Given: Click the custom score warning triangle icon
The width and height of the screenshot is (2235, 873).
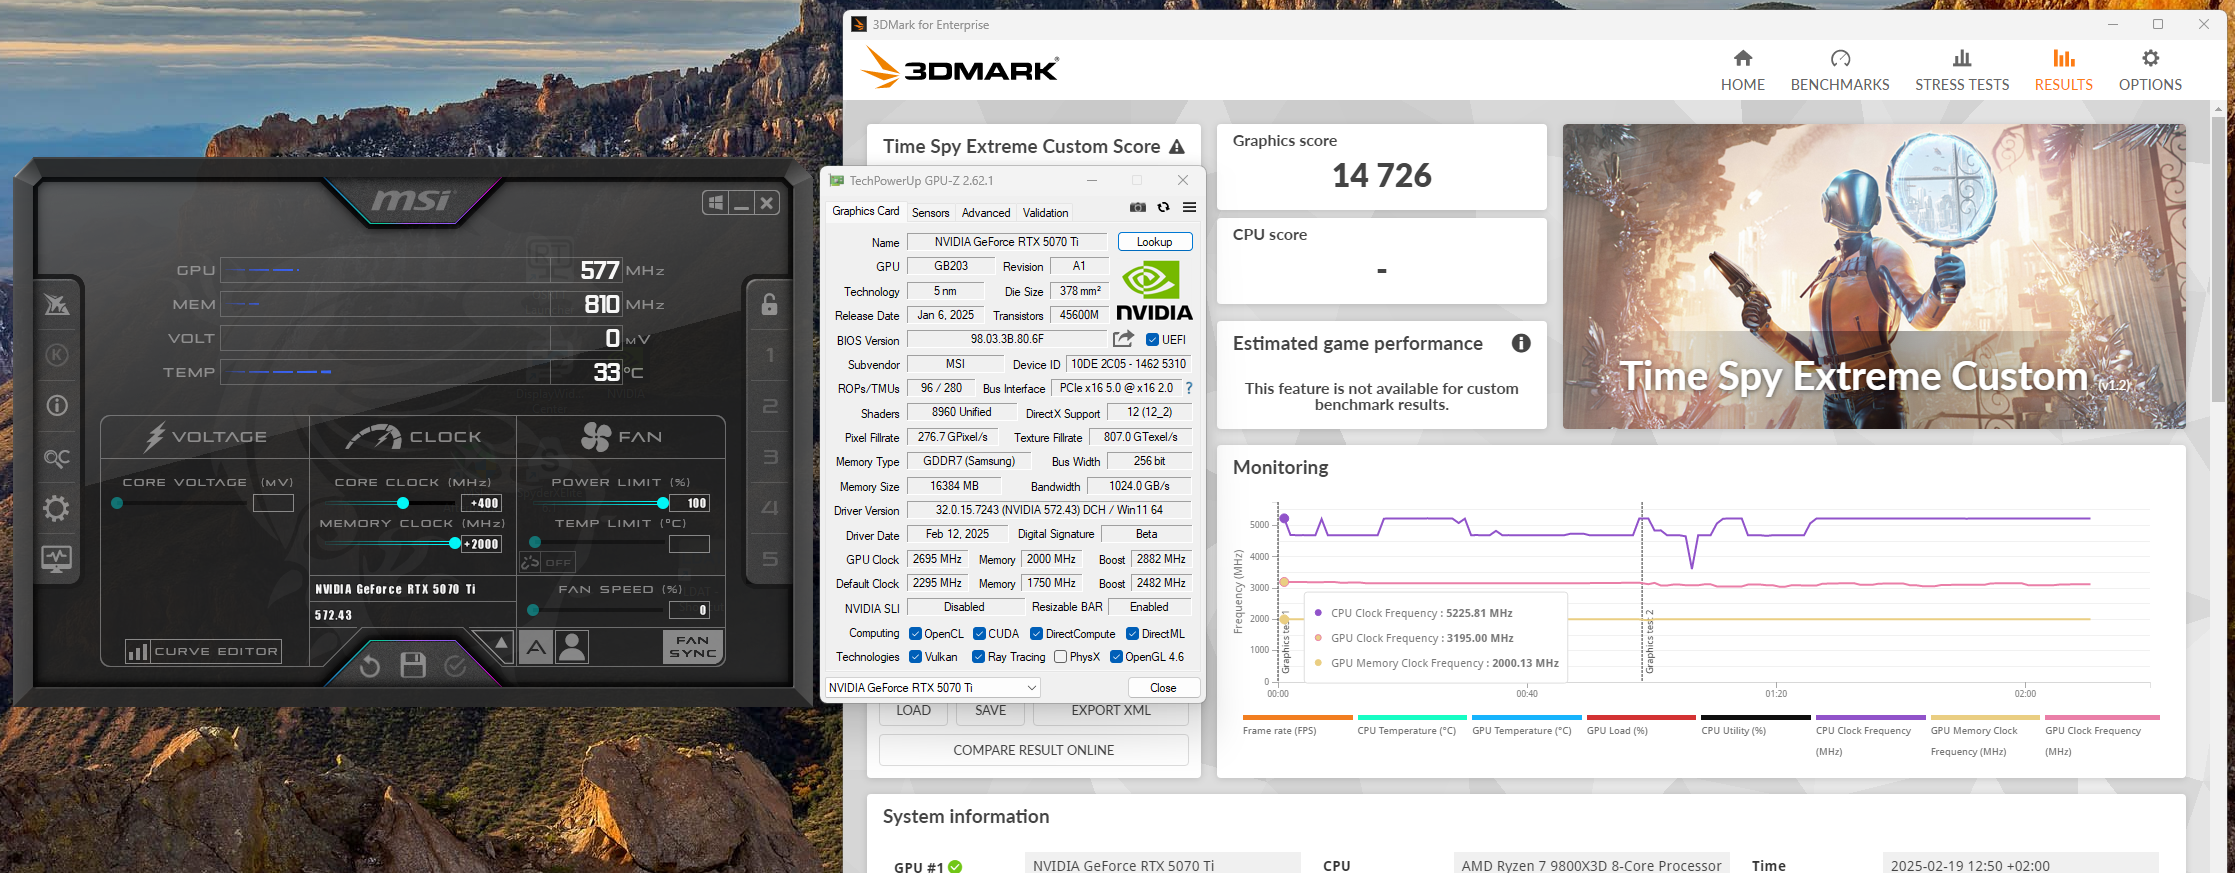Looking at the screenshot, I should click(1177, 147).
